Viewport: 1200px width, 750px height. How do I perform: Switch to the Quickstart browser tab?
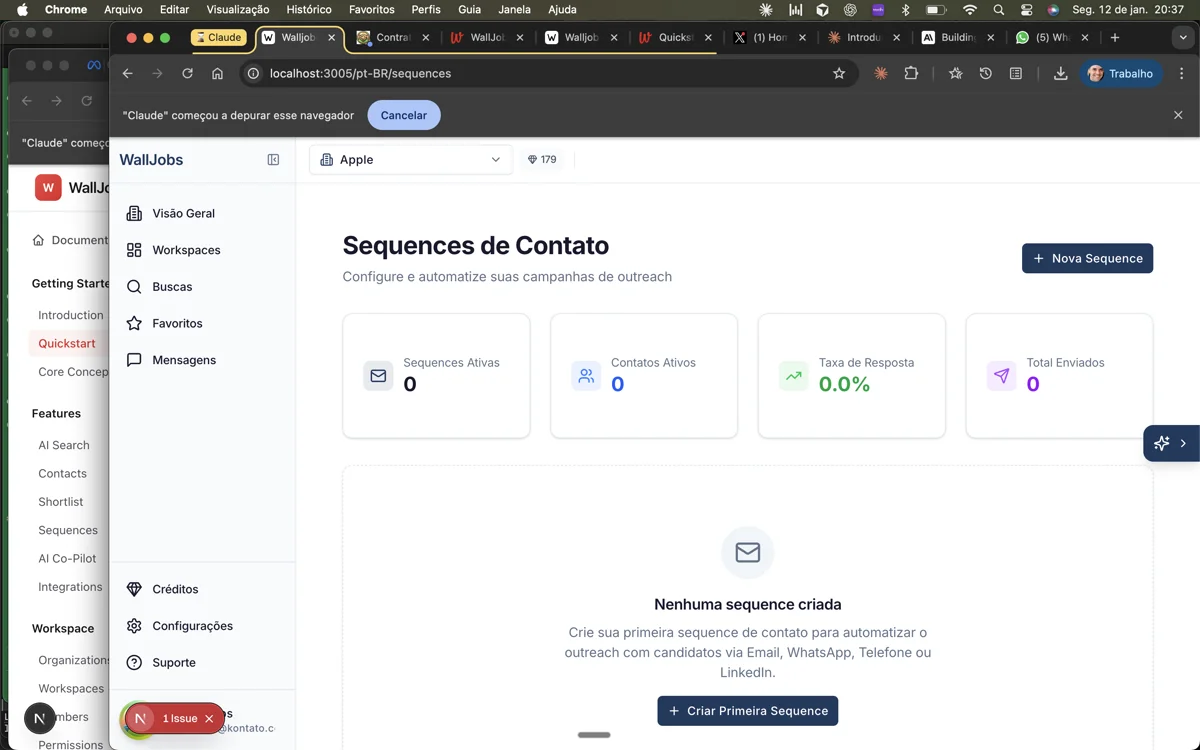pyautogui.click(x=674, y=37)
